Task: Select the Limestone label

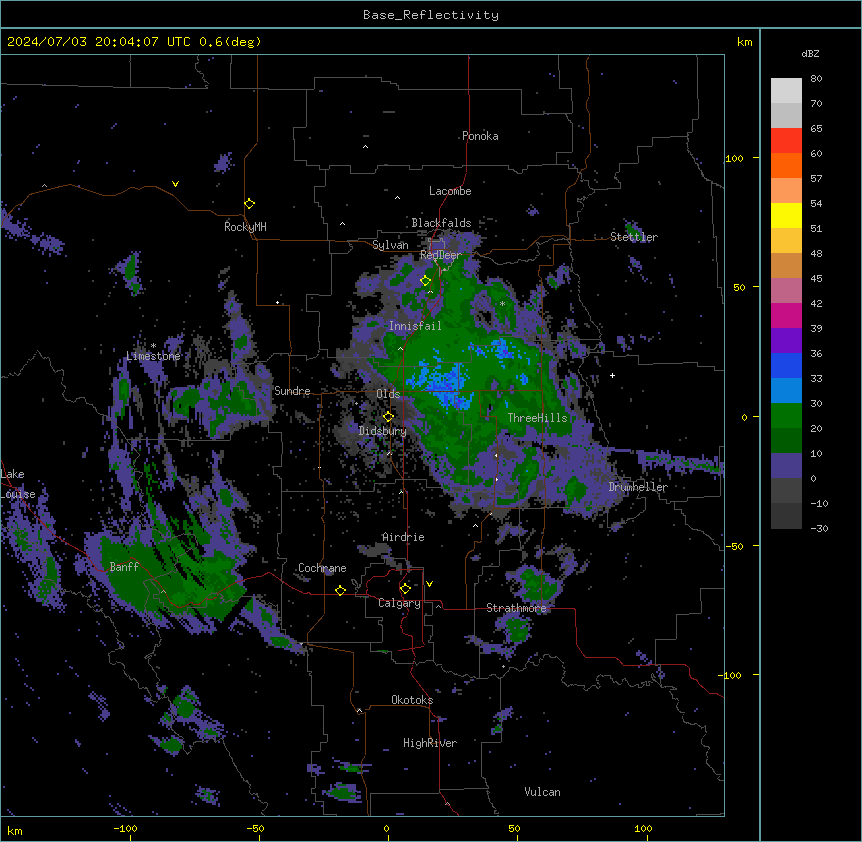Action: (x=153, y=356)
